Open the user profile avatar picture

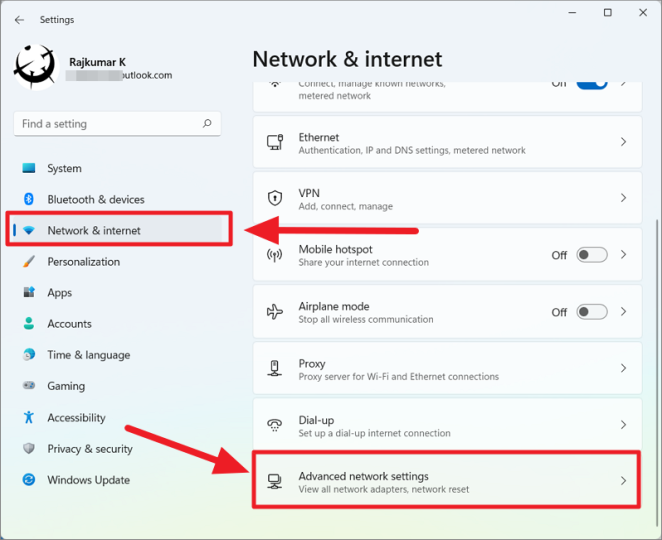36,67
